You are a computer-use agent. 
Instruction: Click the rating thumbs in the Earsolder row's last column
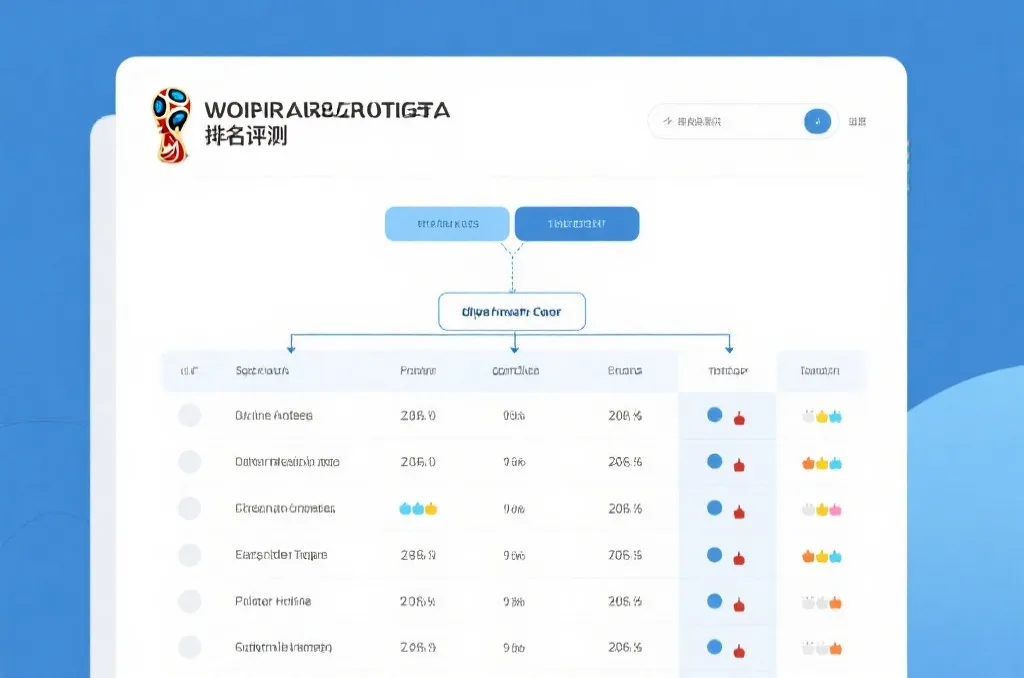pos(822,556)
